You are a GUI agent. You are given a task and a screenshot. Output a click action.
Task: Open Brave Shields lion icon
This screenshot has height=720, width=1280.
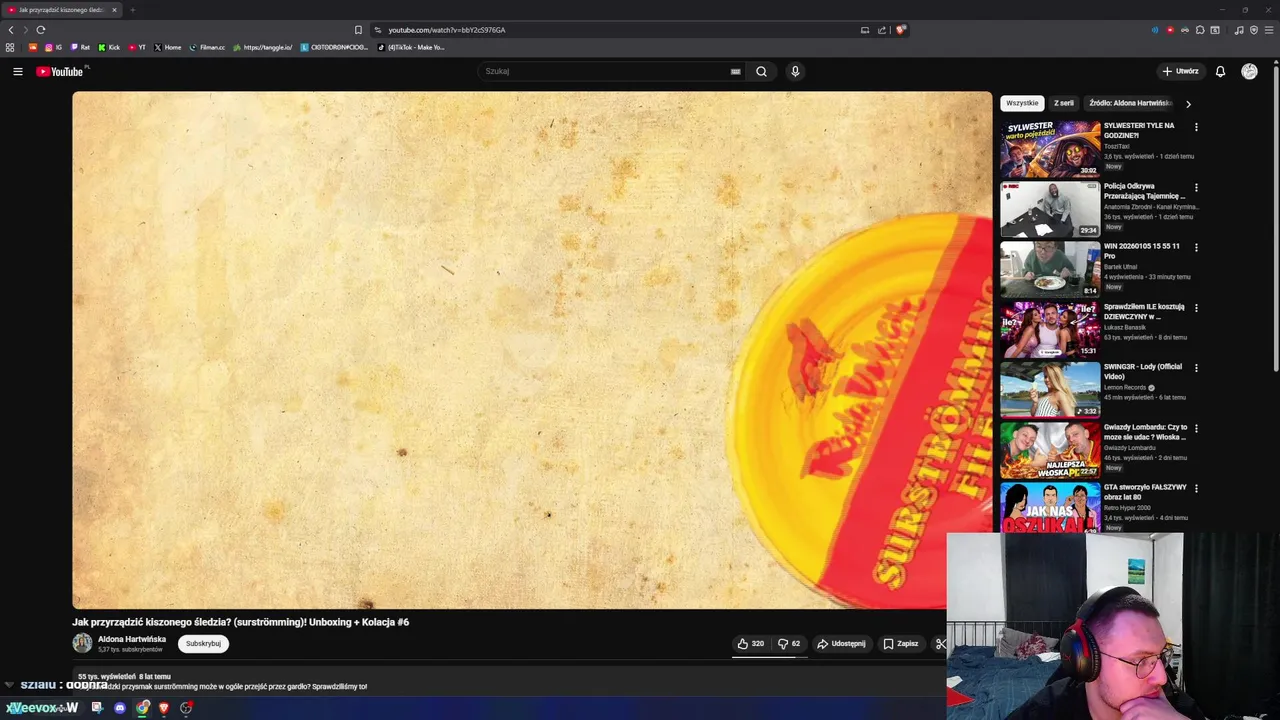click(901, 30)
